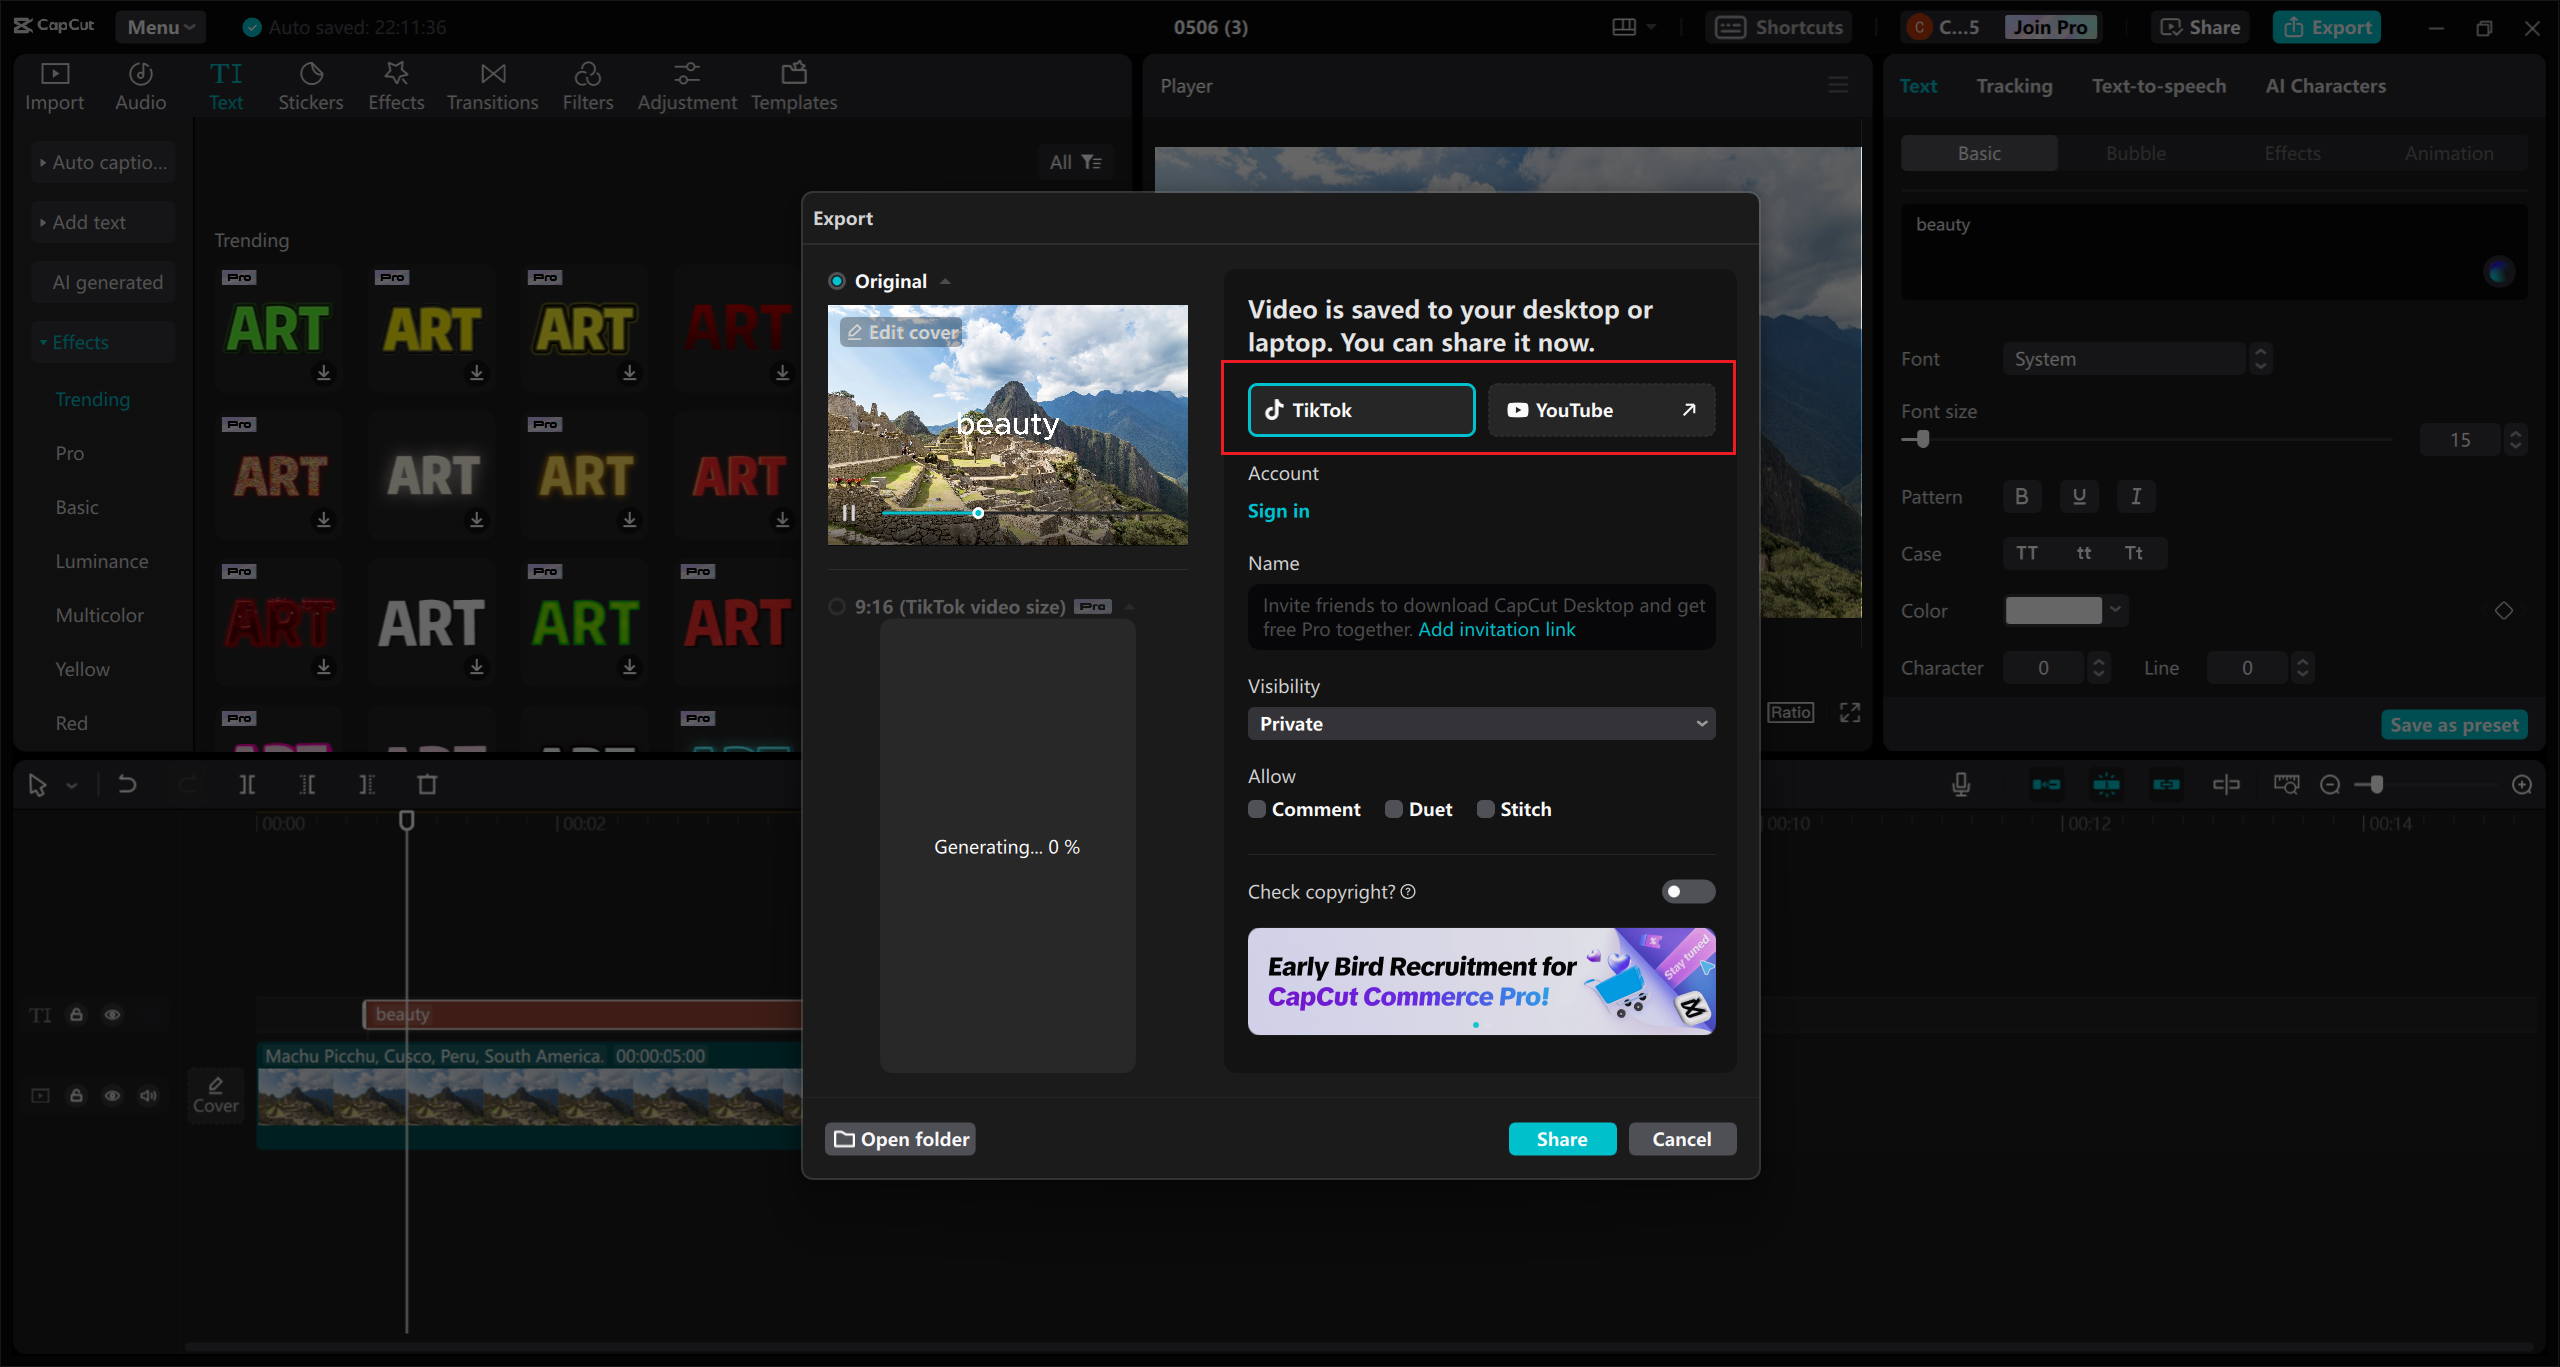Click the Filters tool icon
This screenshot has width=2560, height=1367.
tap(587, 74)
